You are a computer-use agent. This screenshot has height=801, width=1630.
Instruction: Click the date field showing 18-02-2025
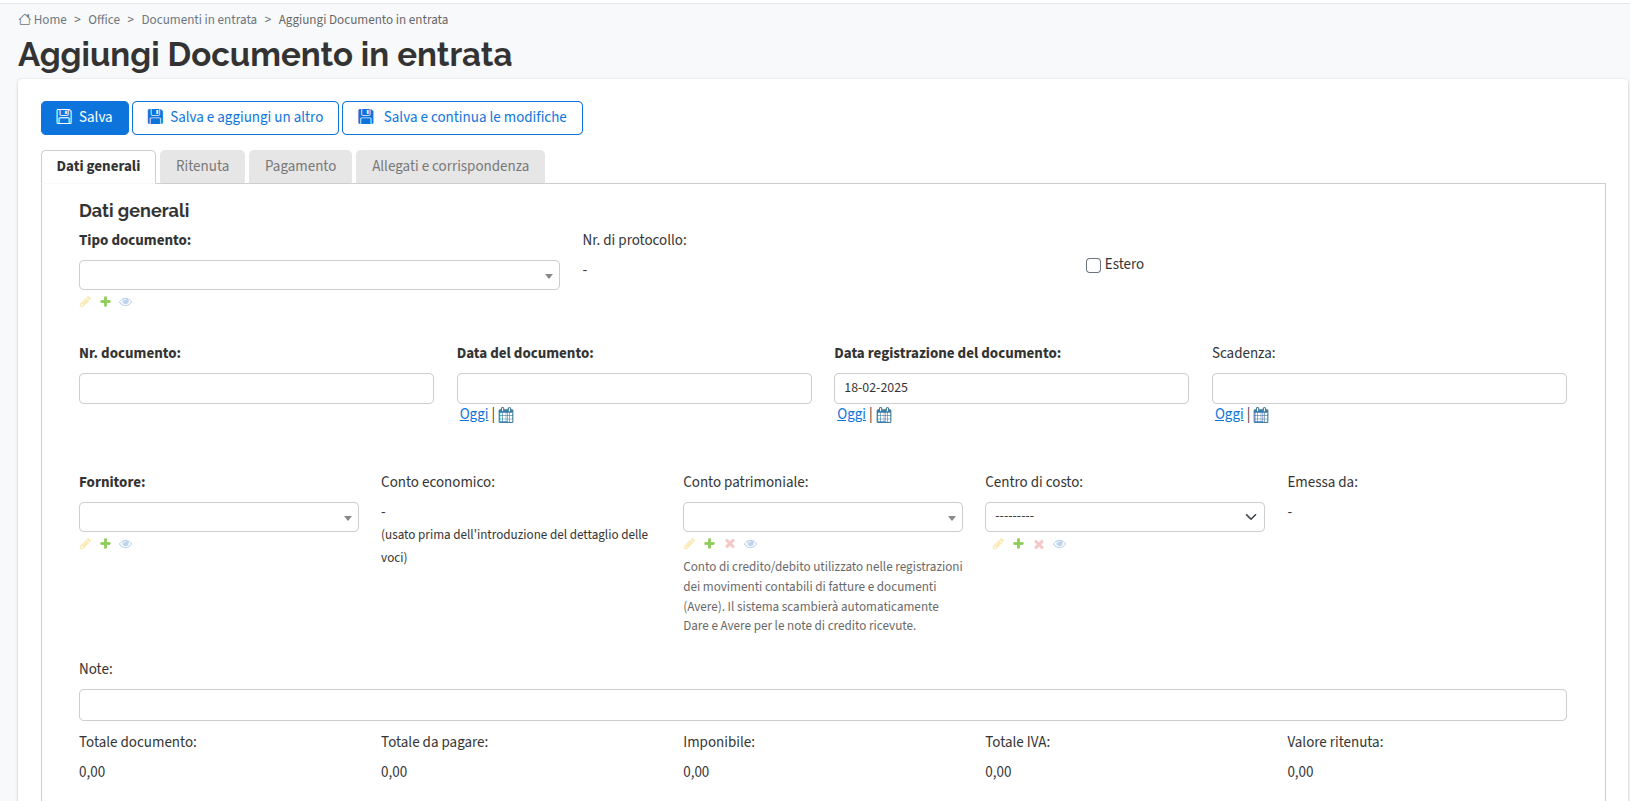(x=1011, y=388)
